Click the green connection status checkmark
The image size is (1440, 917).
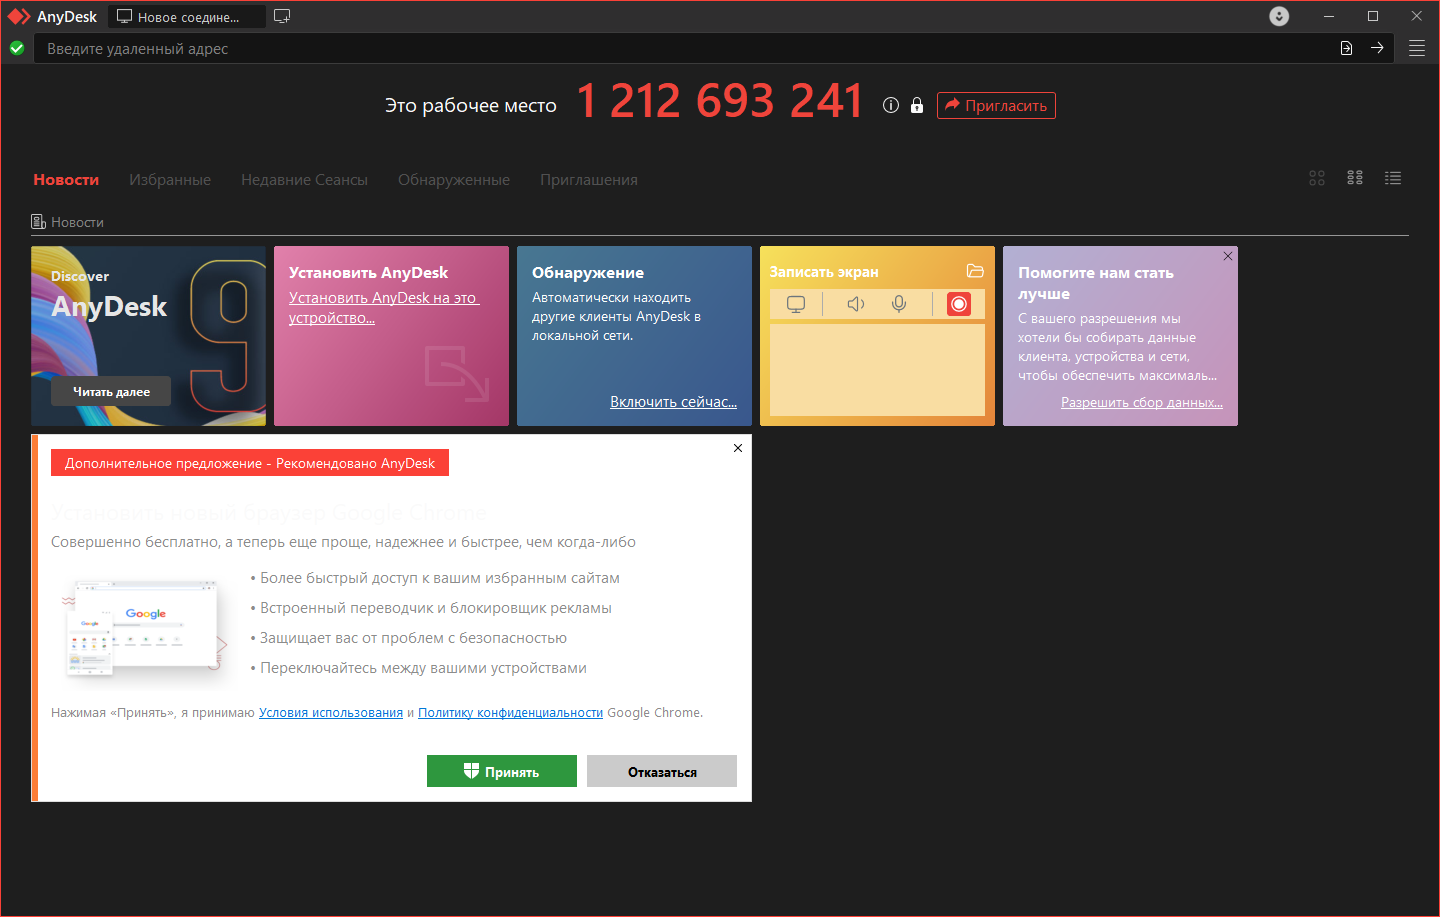click(x=17, y=48)
